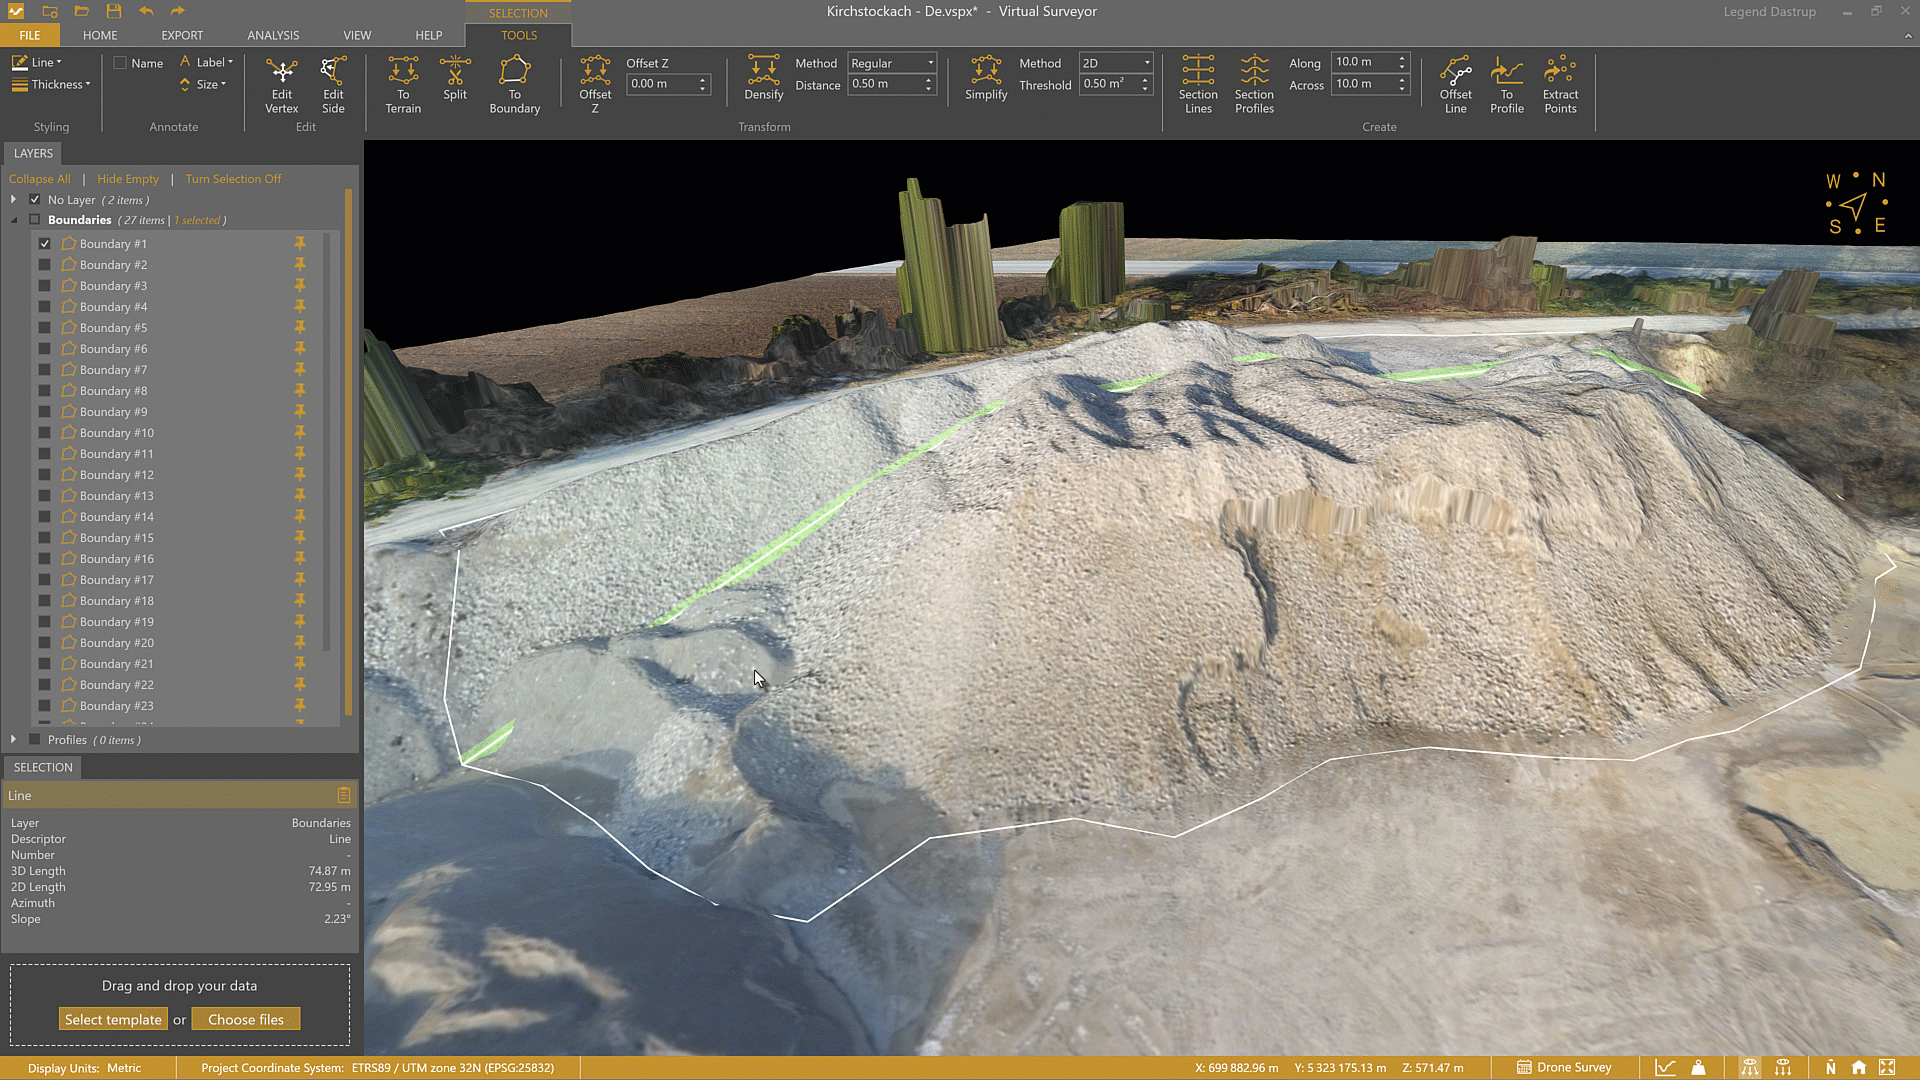Increase the Along value with its up stepper
1920x1080 pixels.
point(1404,56)
